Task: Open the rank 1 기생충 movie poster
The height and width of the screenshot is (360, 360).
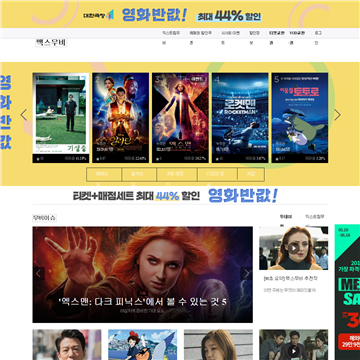Action: pos(61,118)
